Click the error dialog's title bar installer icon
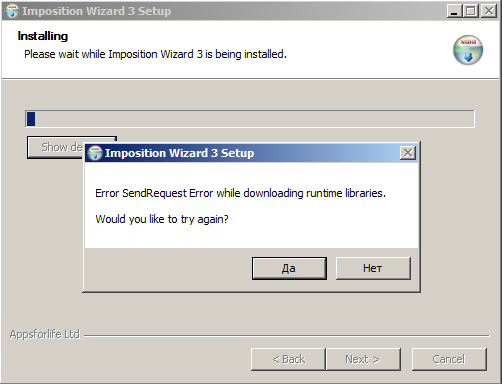 tap(95, 153)
